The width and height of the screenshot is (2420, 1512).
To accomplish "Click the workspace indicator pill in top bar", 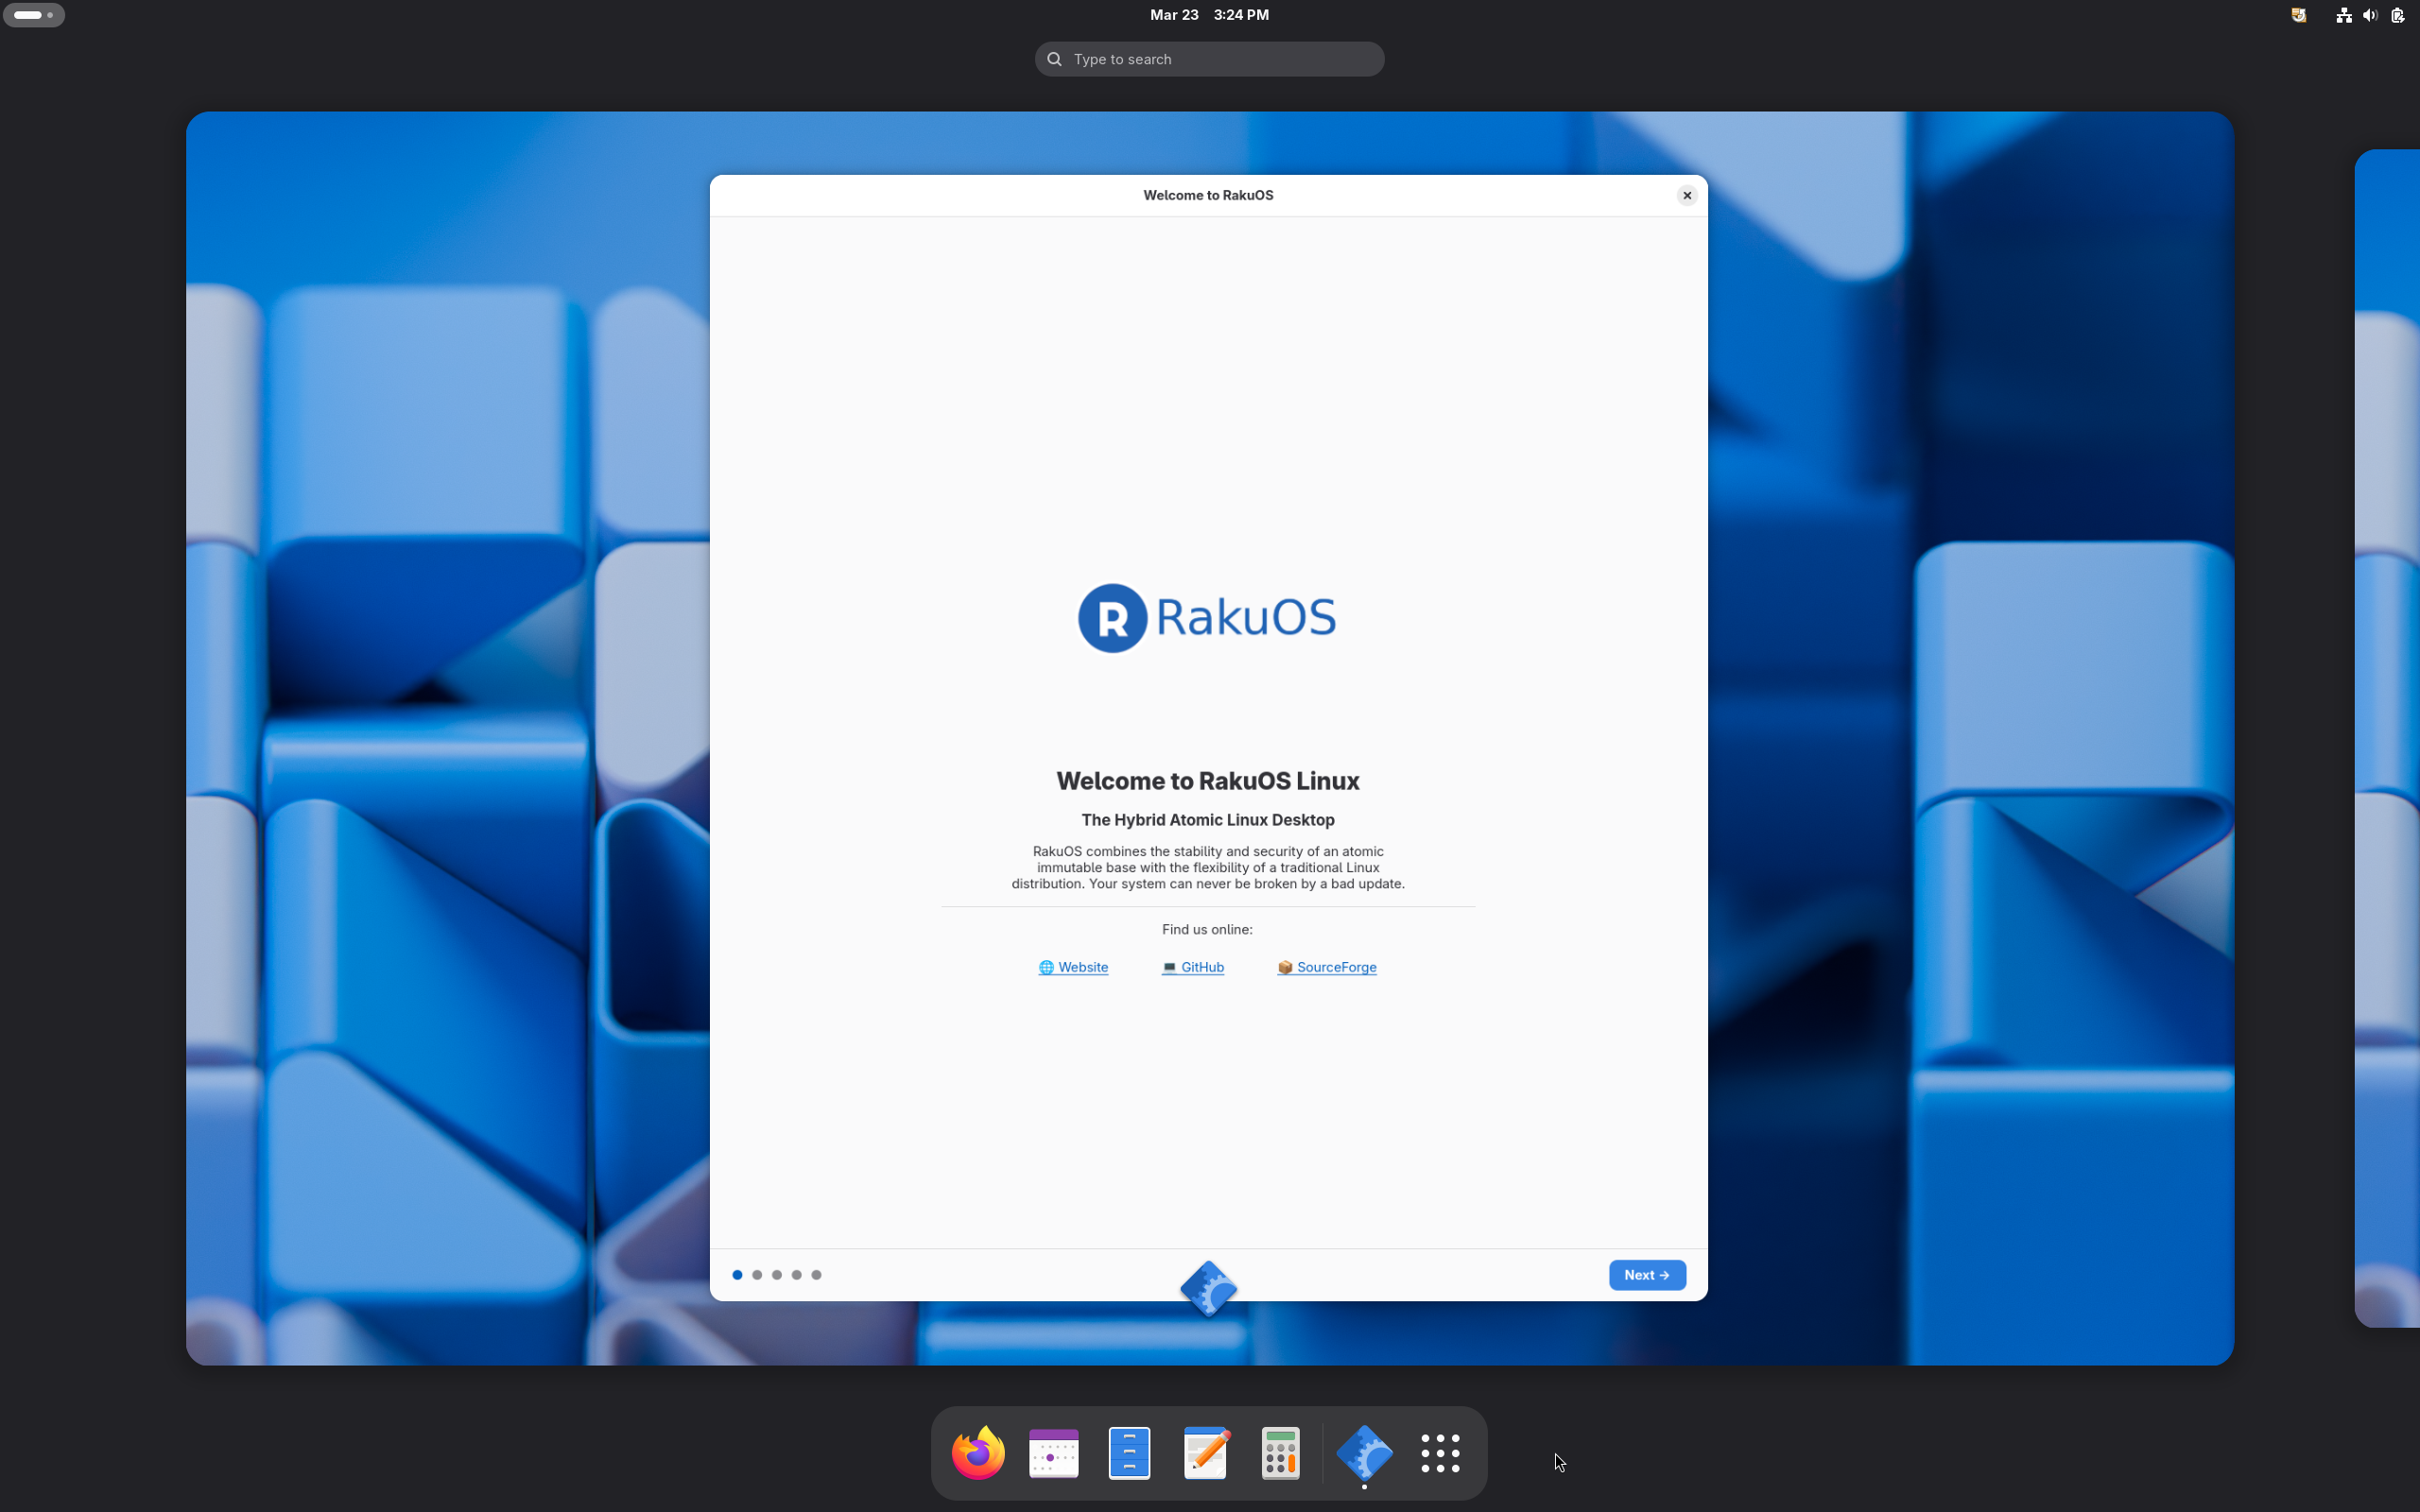I will [x=34, y=15].
